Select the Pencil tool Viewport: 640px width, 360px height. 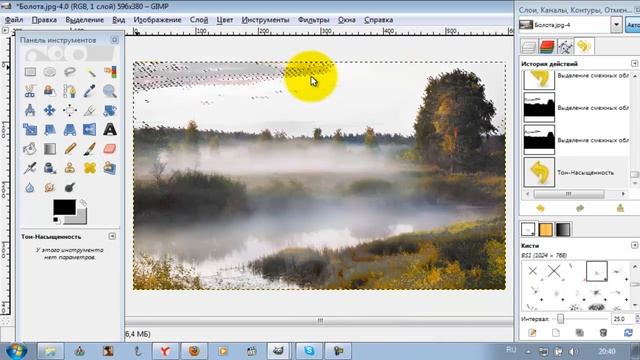coord(70,149)
